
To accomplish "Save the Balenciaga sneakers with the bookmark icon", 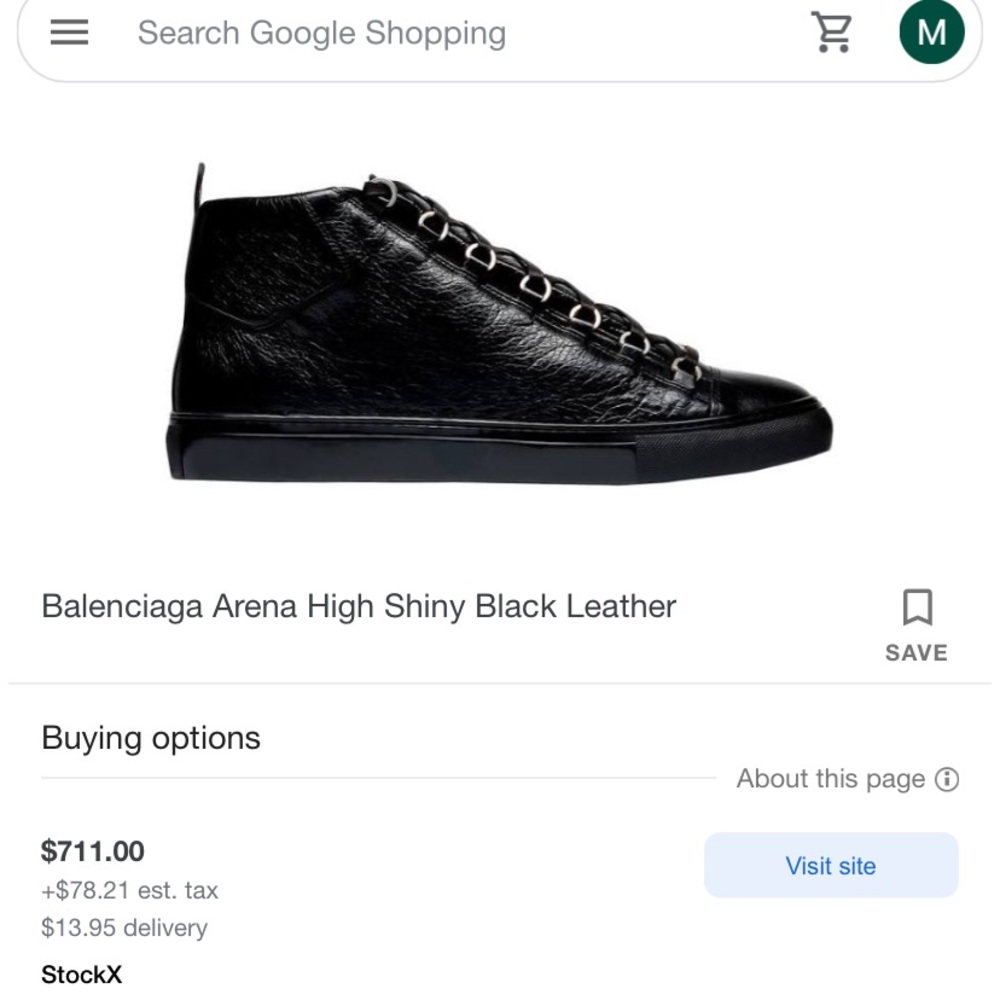I will point(915,606).
